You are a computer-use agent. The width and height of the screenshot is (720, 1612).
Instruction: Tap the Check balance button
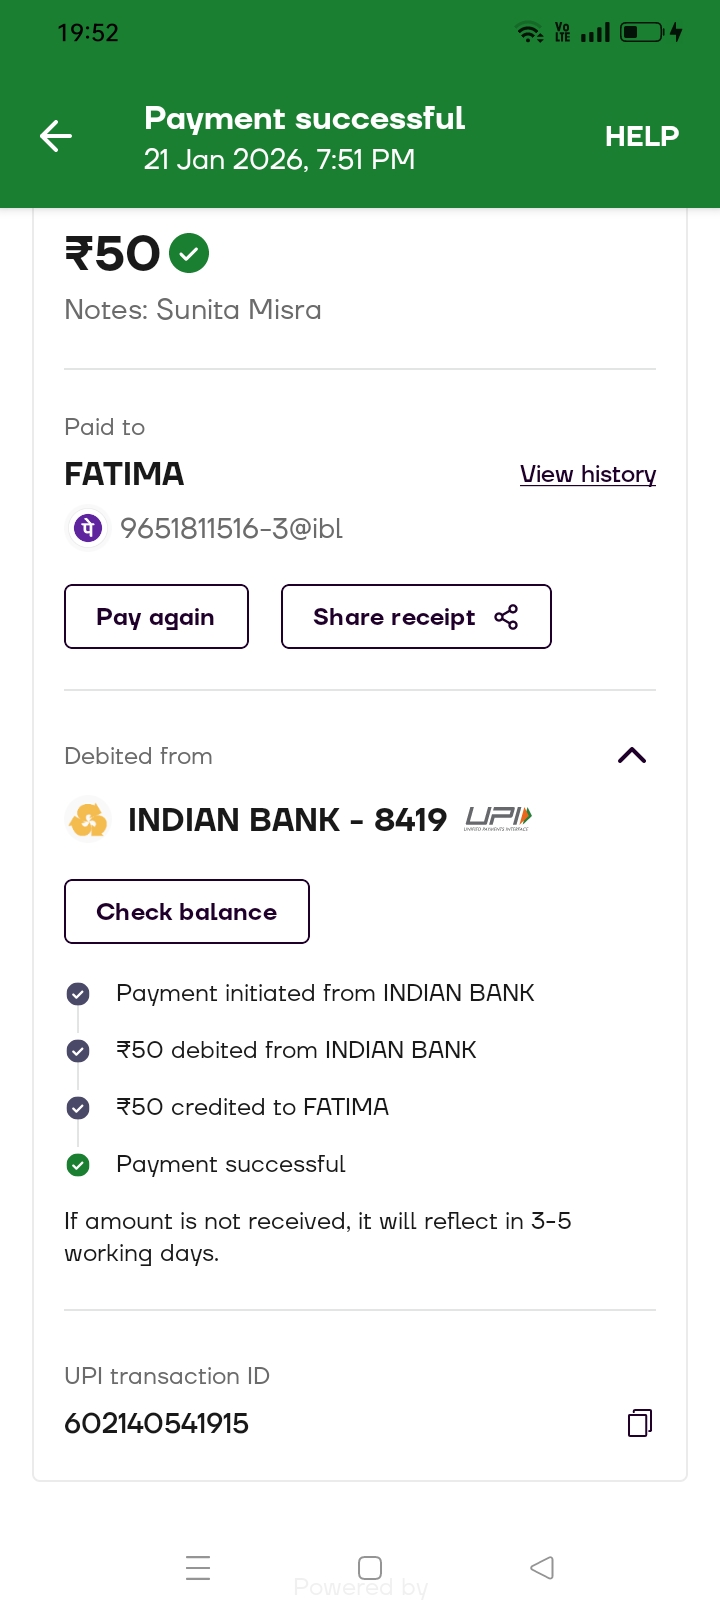pyautogui.click(x=187, y=912)
